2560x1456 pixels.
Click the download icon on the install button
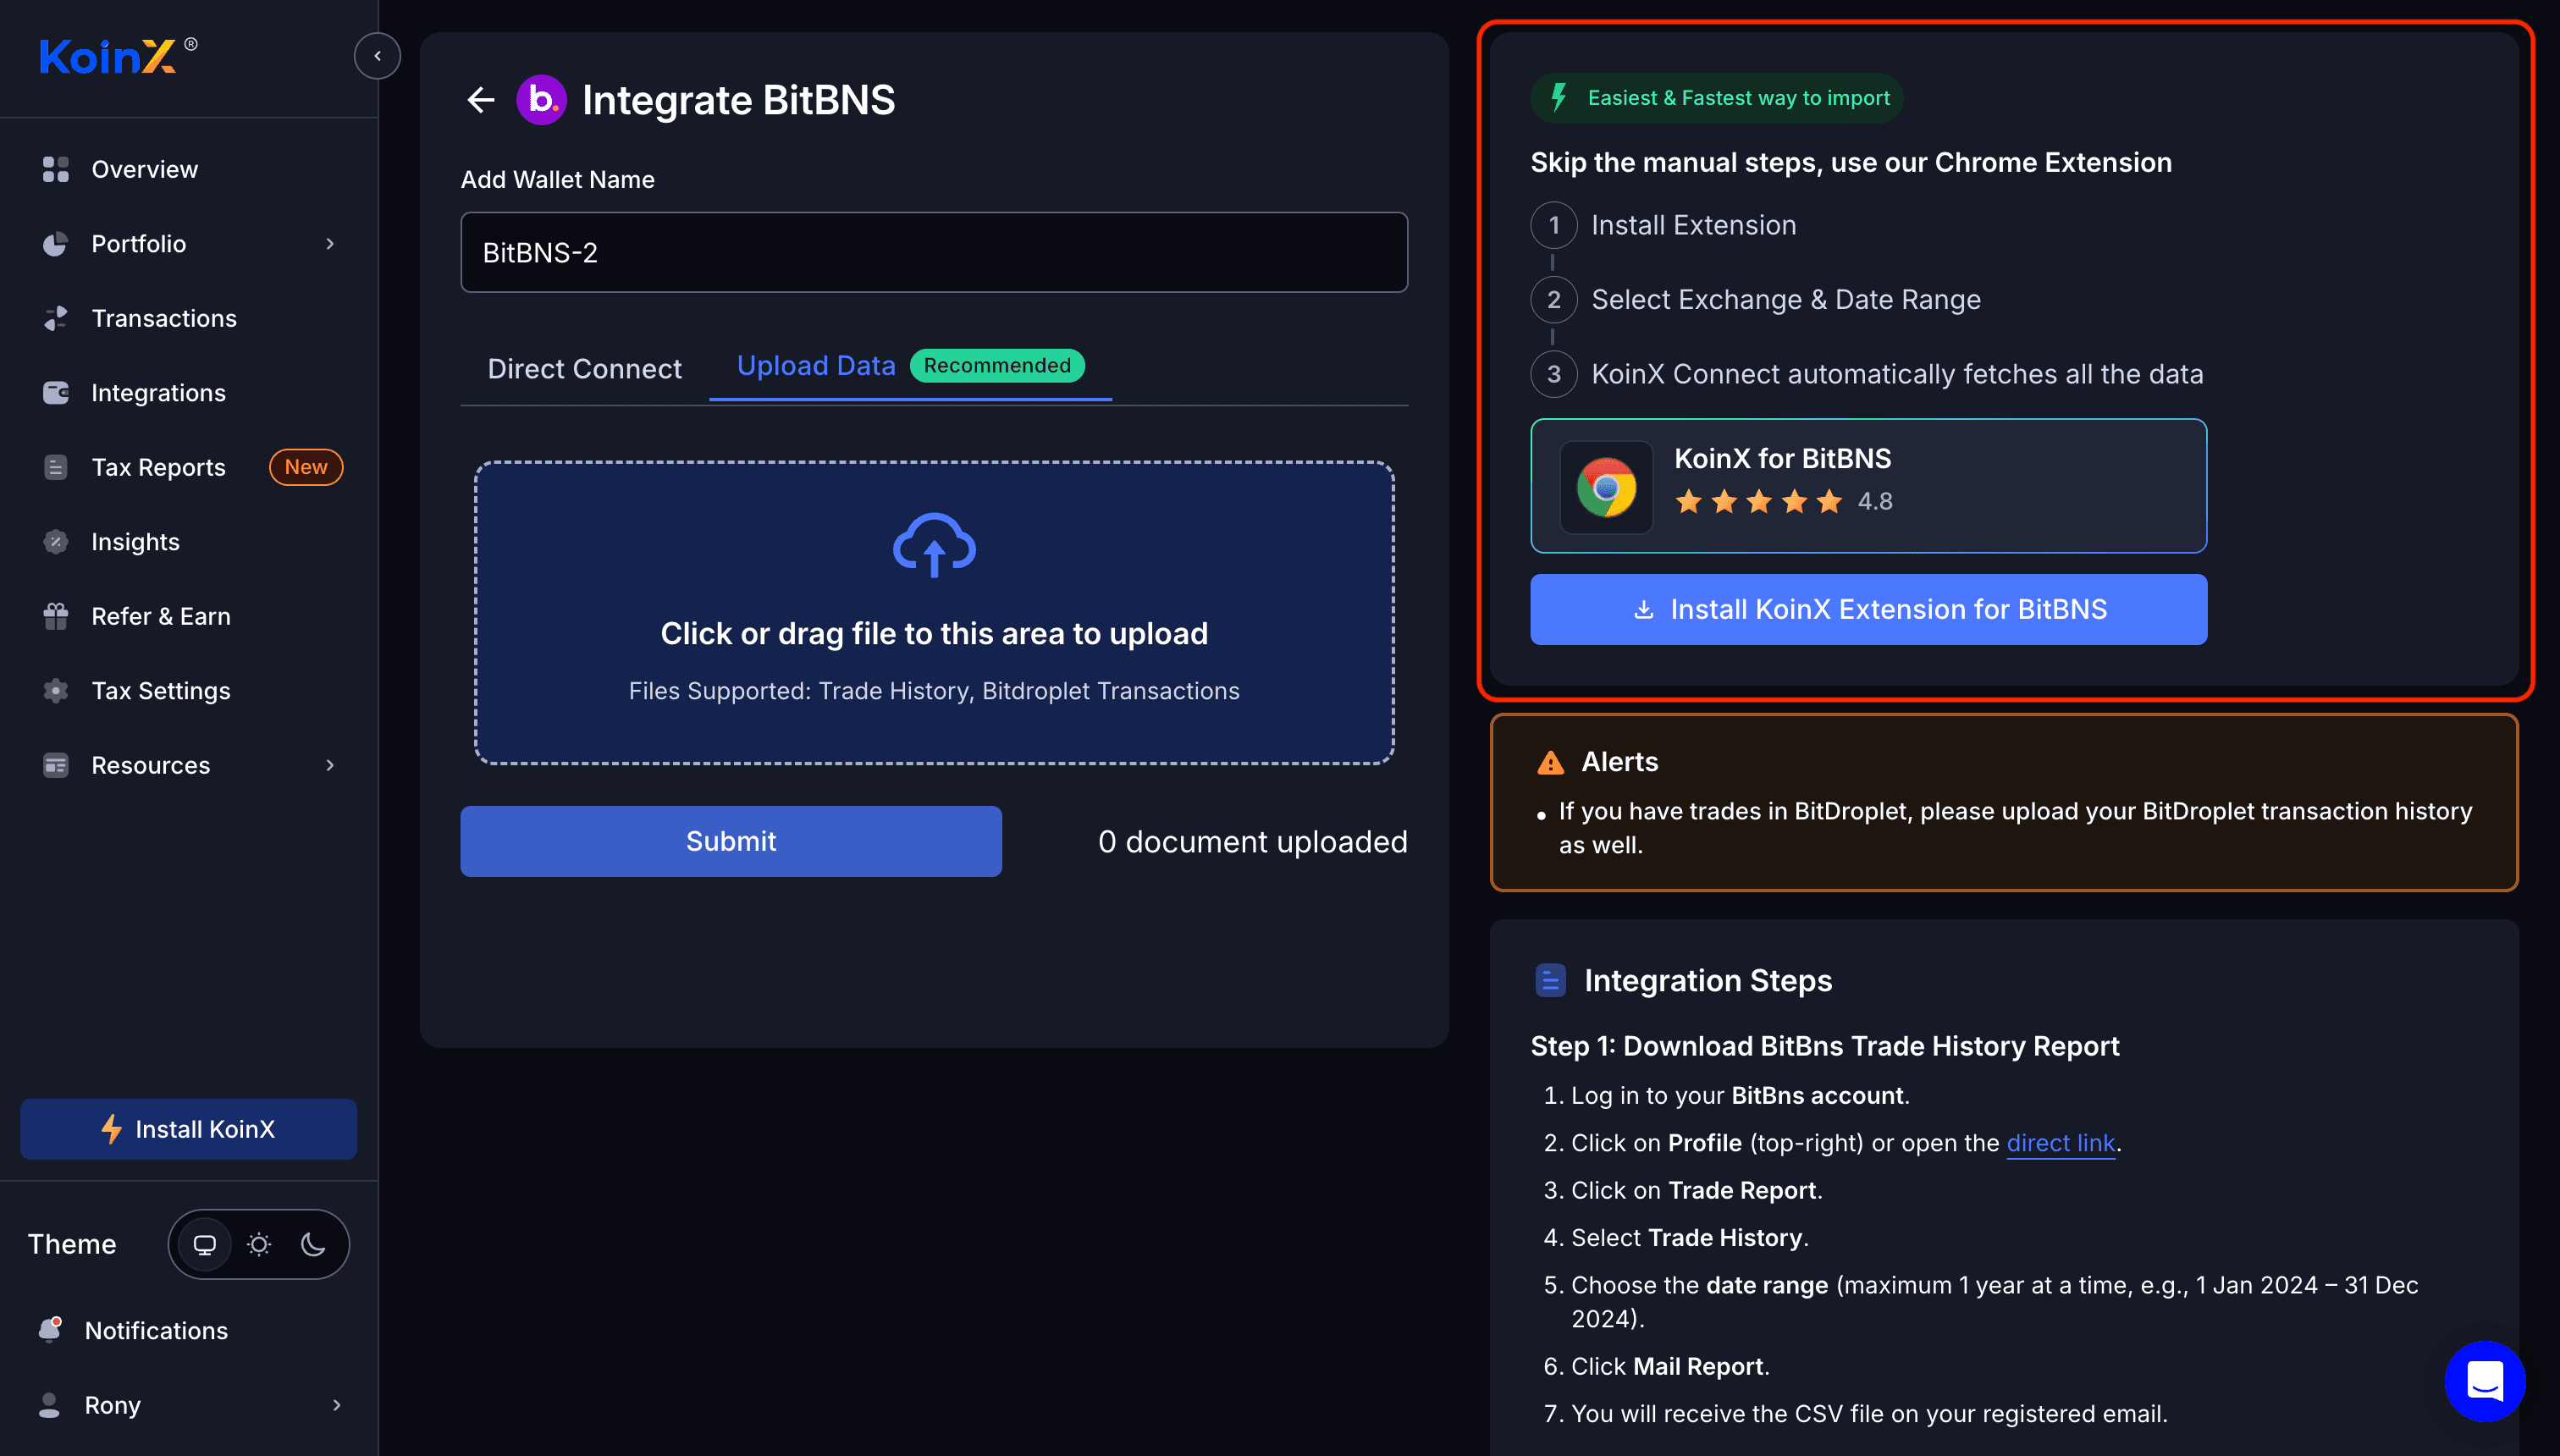coord(1643,609)
